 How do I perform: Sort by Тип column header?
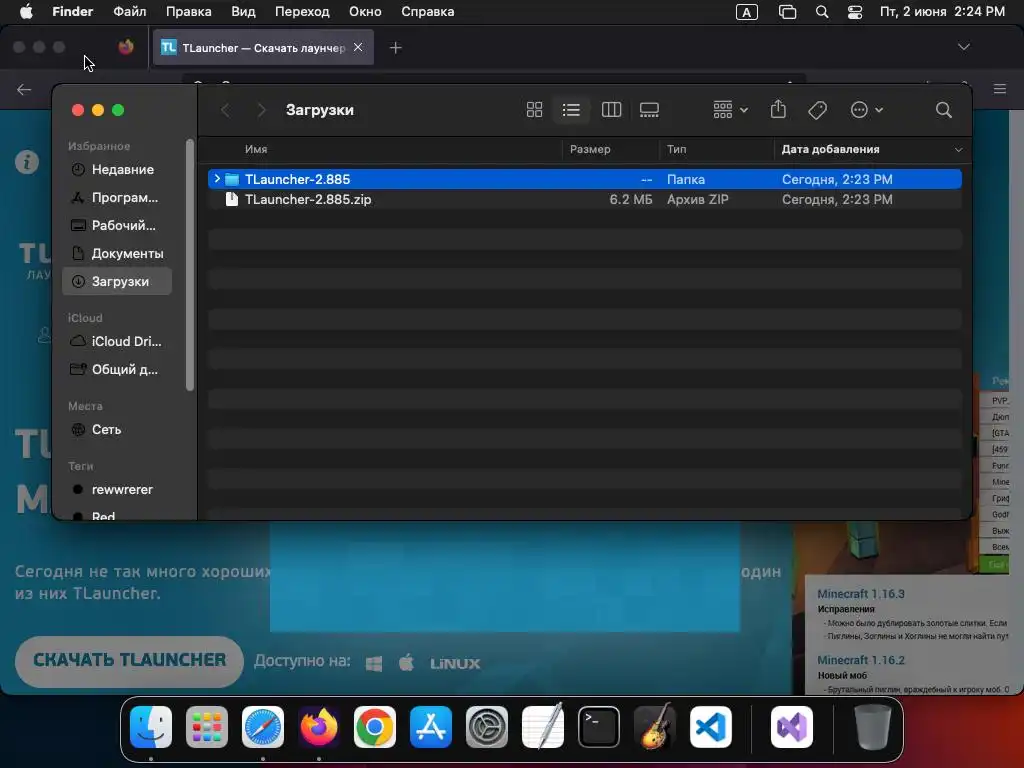click(x=677, y=149)
